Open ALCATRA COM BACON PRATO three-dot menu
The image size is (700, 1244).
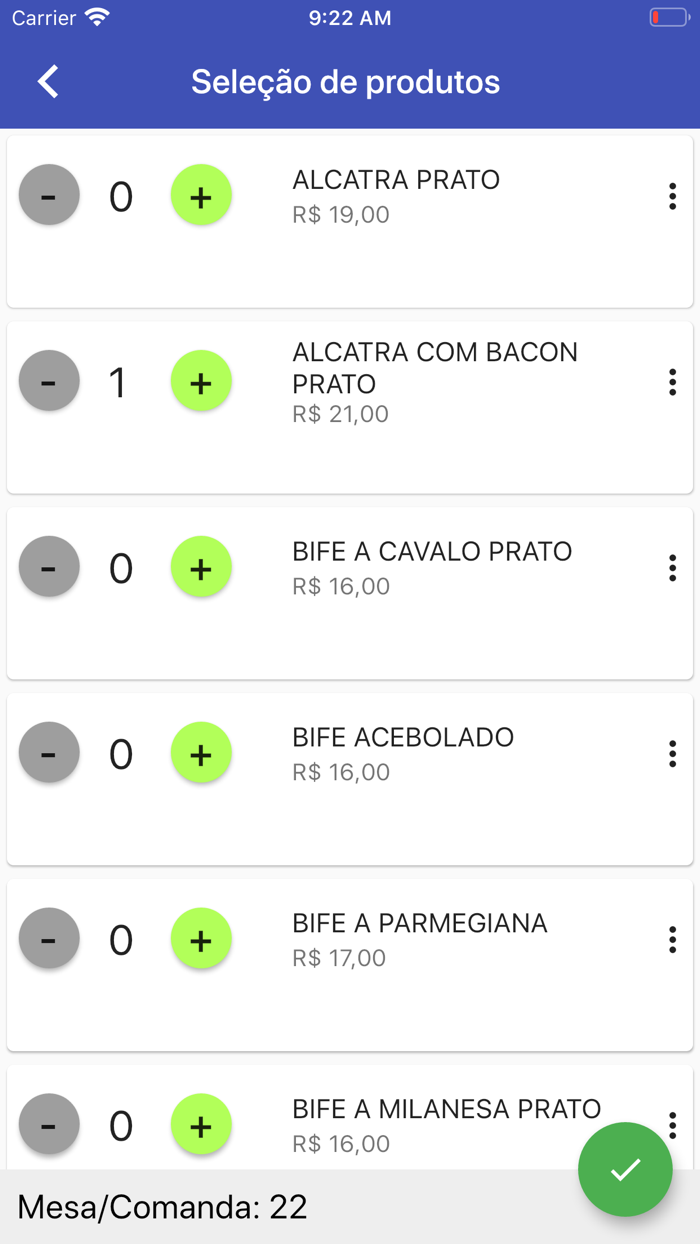coord(673,383)
